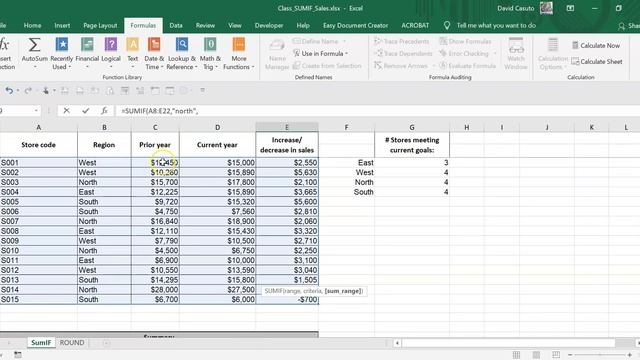
Task: Click cell with store code S003
Action: 38,182
